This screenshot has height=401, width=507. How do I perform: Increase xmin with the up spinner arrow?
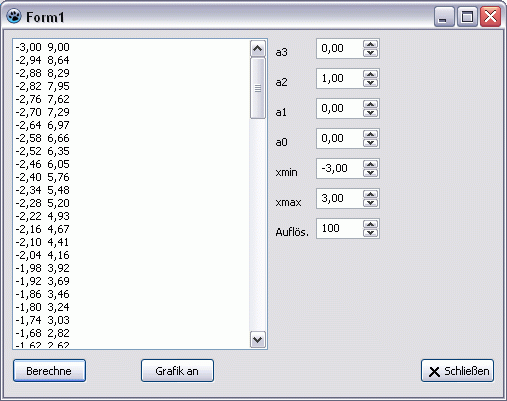(370, 164)
